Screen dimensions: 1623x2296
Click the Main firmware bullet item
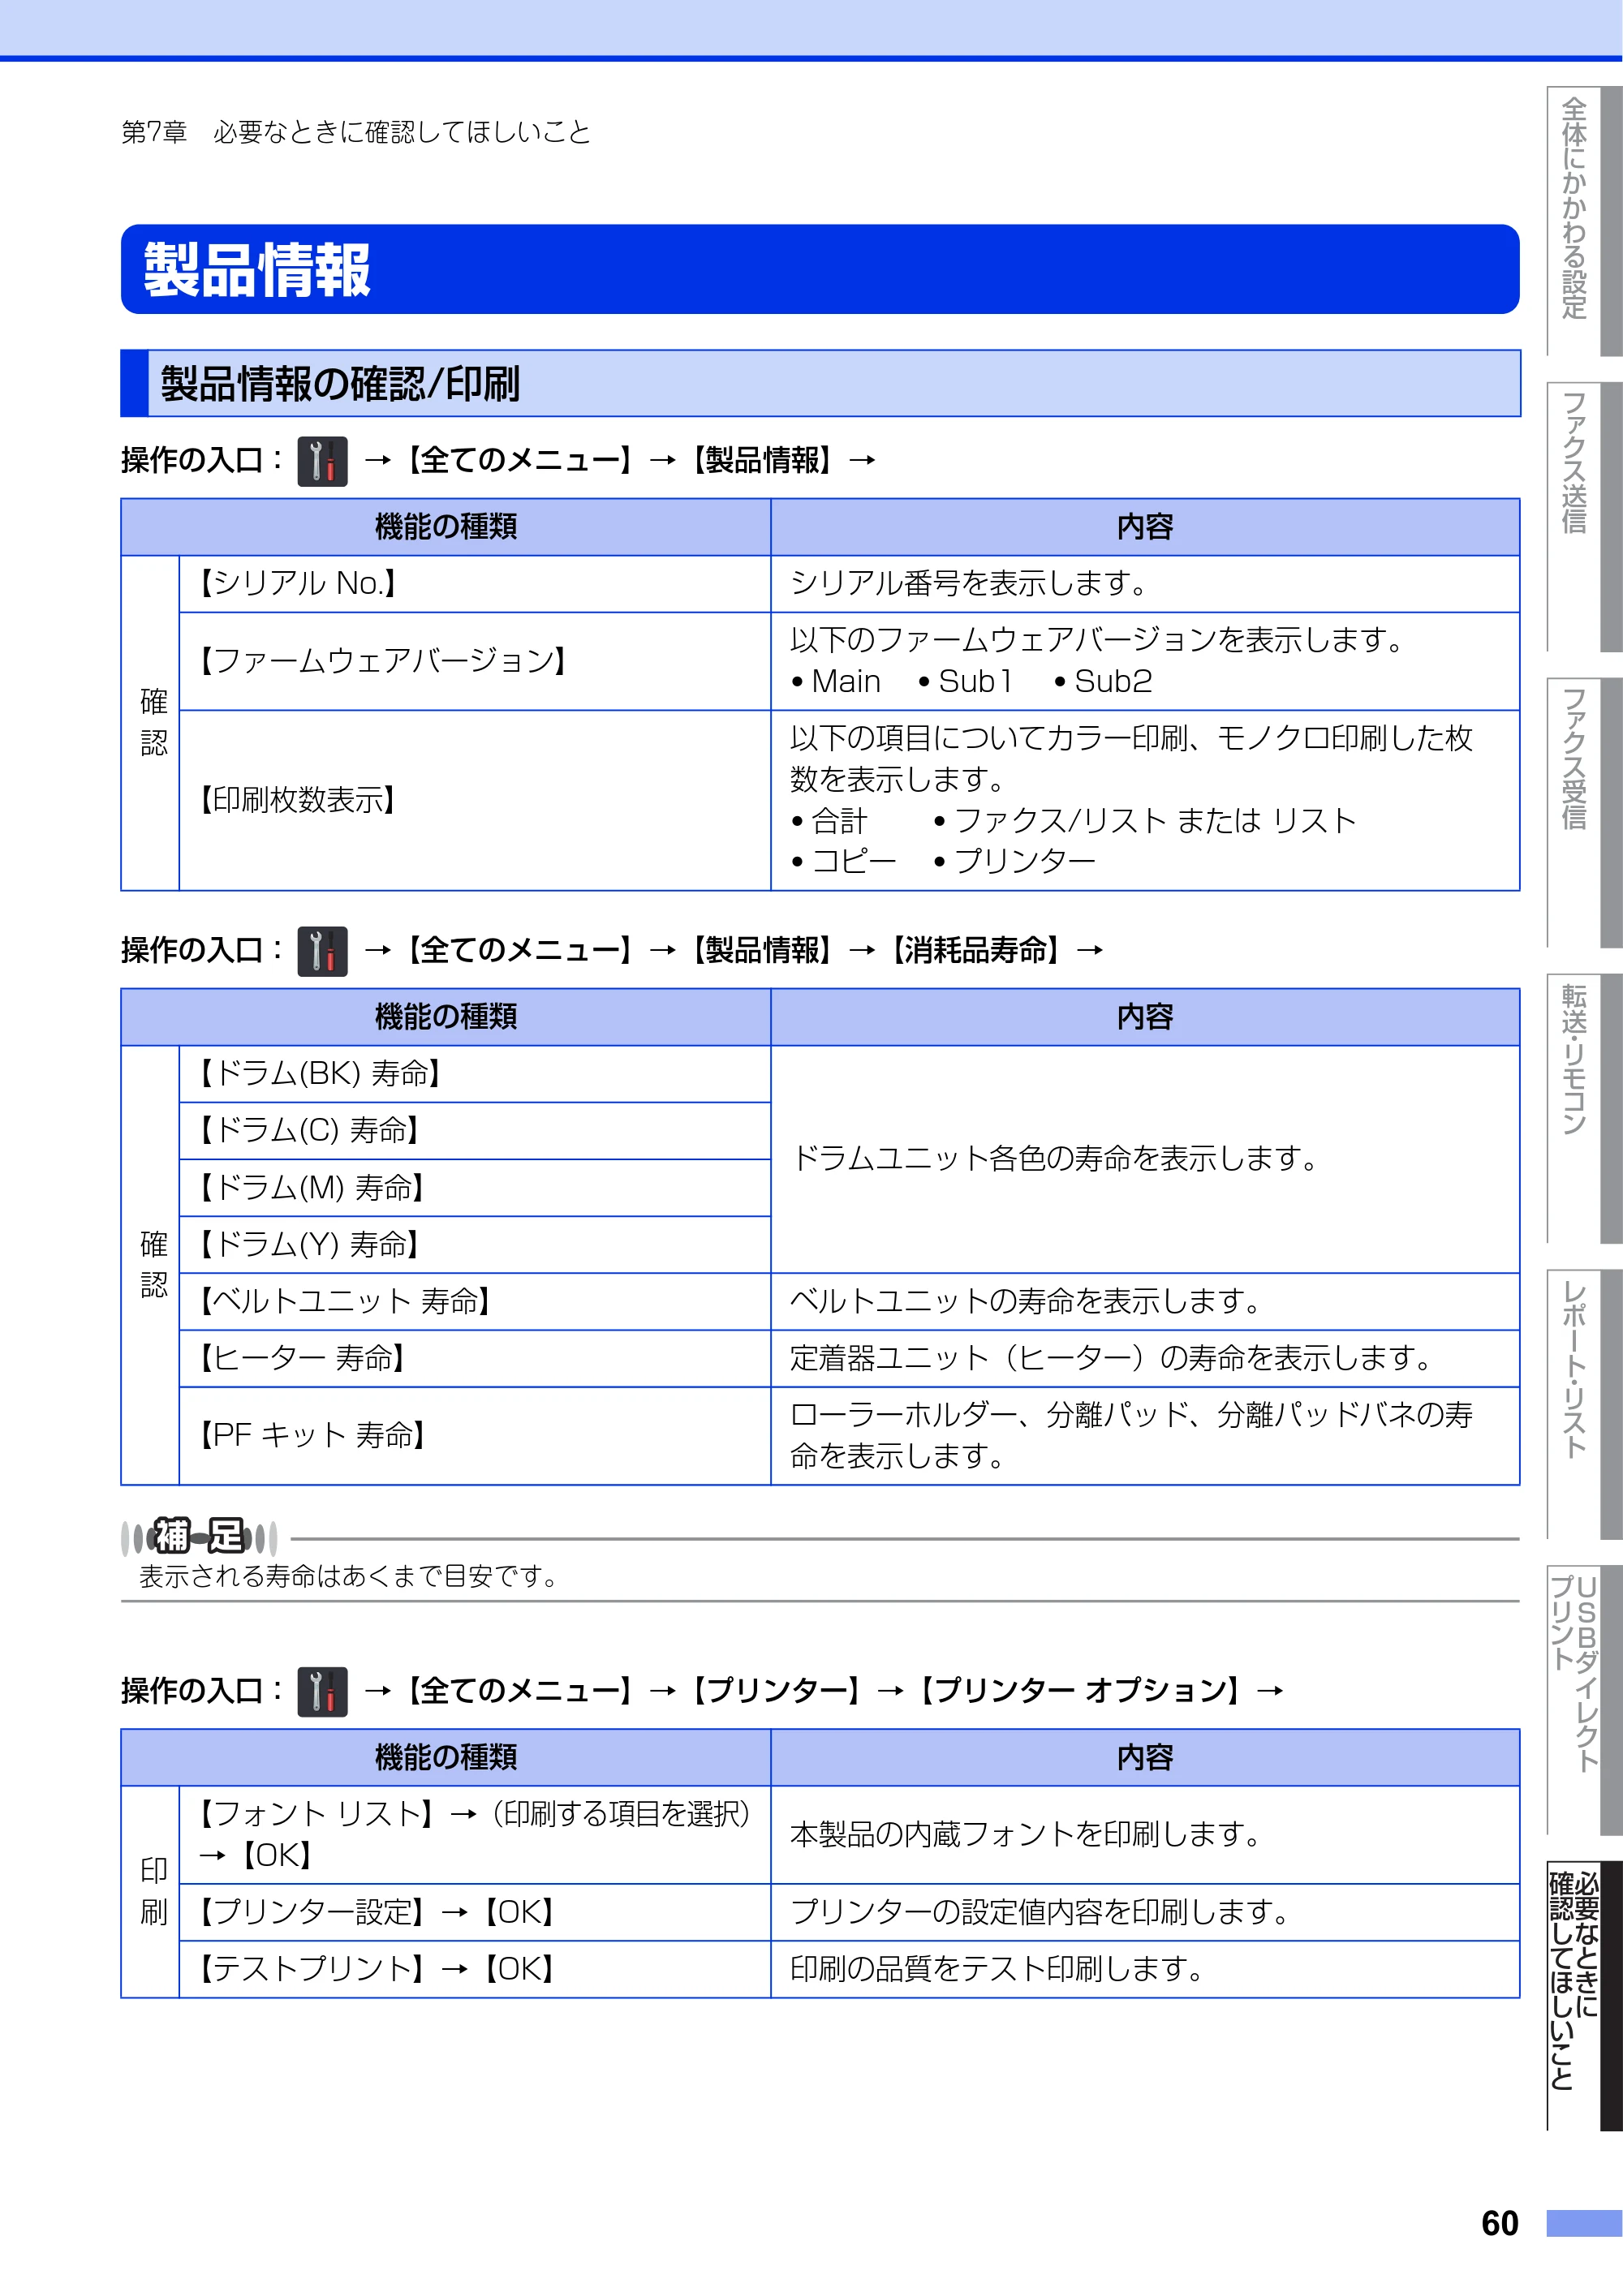tap(836, 682)
